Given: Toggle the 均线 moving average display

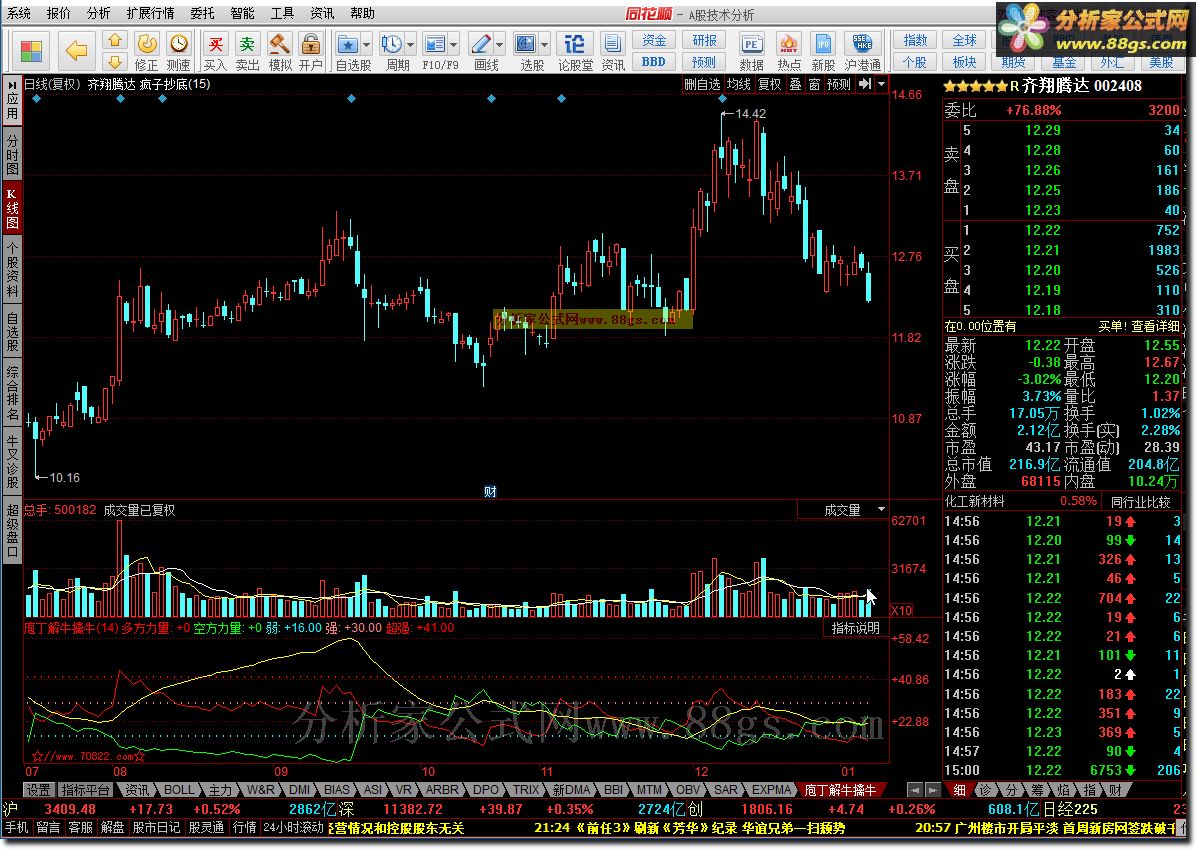Looking at the screenshot, I should pyautogui.click(x=739, y=84).
